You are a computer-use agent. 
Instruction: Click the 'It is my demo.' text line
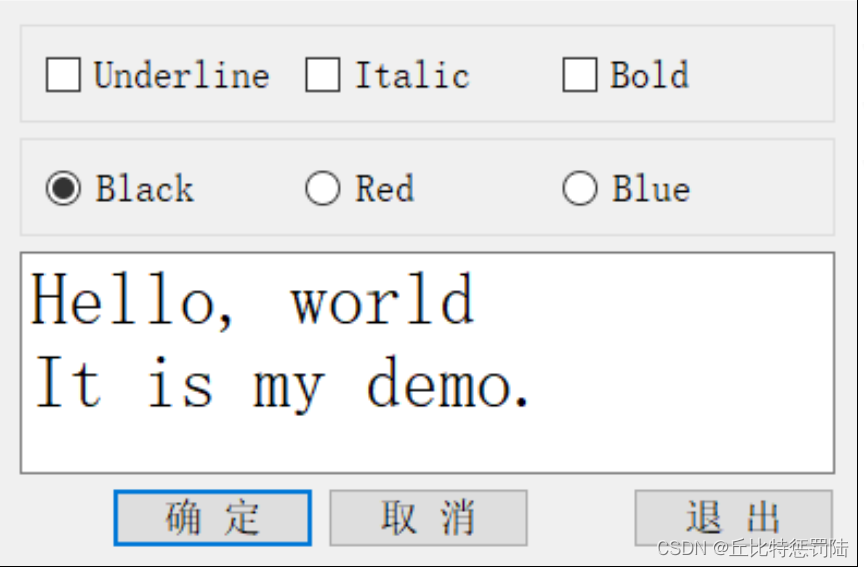[x=281, y=385]
